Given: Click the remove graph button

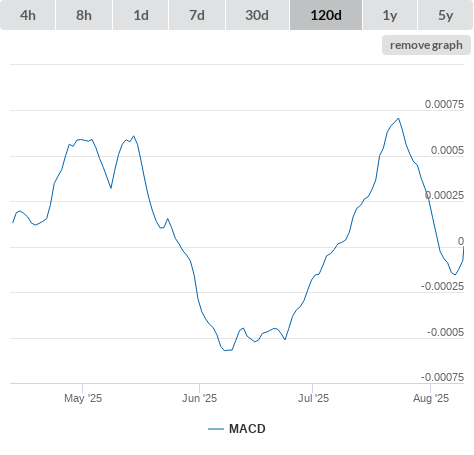Looking at the screenshot, I should tap(426, 45).
